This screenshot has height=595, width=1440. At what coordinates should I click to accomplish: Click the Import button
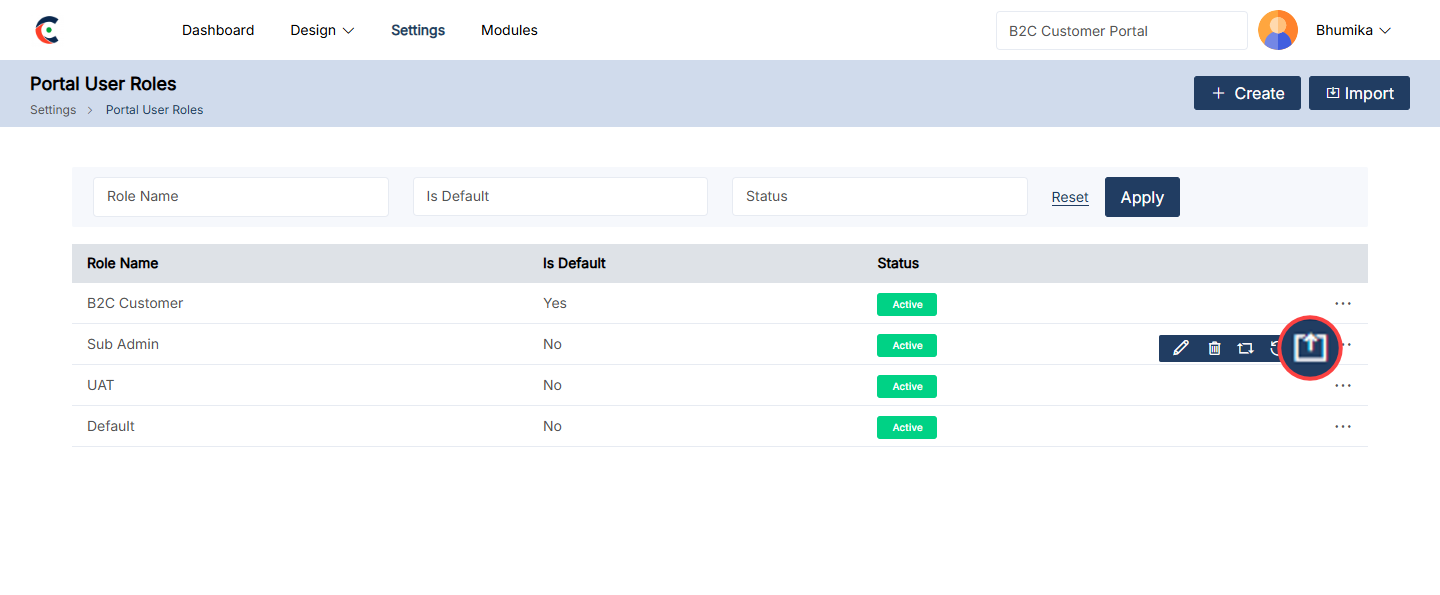click(x=1359, y=93)
